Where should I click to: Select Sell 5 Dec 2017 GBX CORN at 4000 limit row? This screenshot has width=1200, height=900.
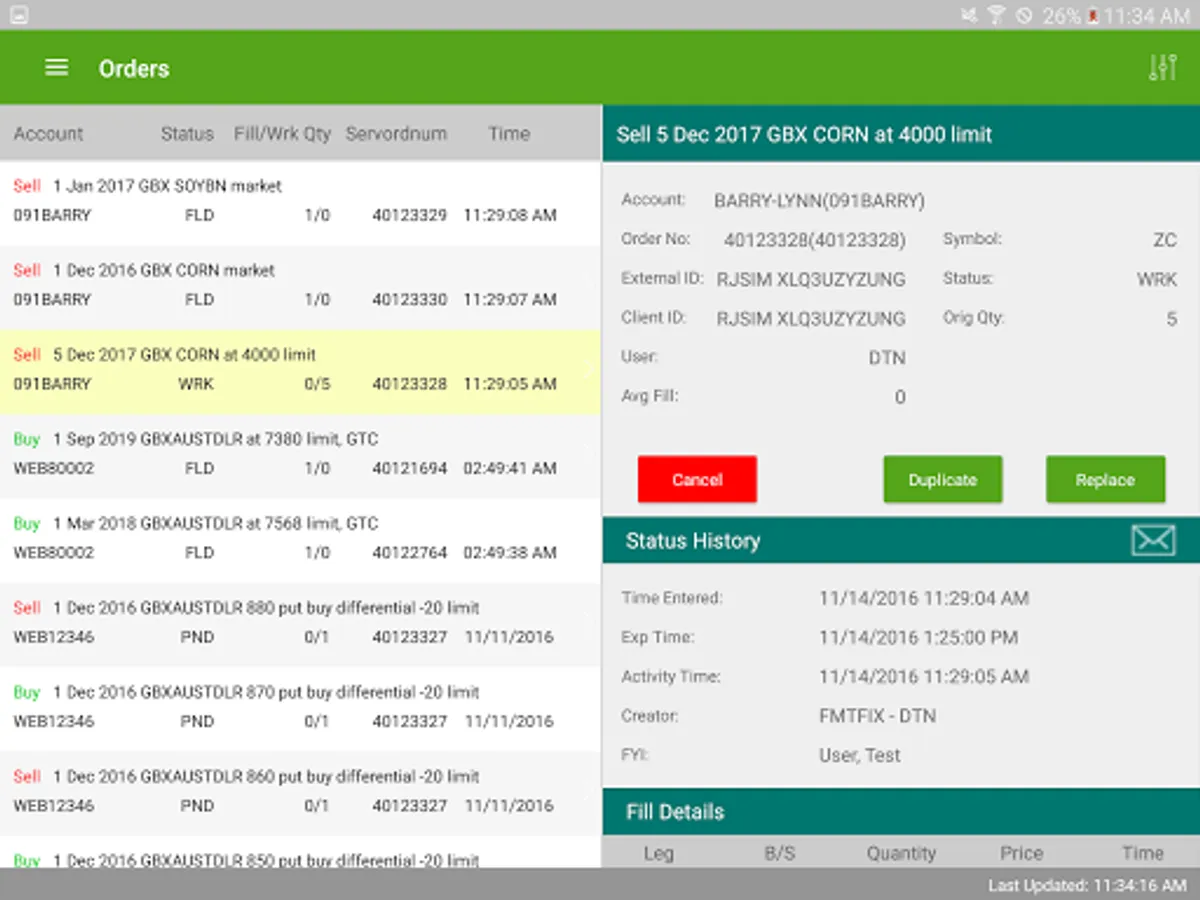click(x=300, y=372)
